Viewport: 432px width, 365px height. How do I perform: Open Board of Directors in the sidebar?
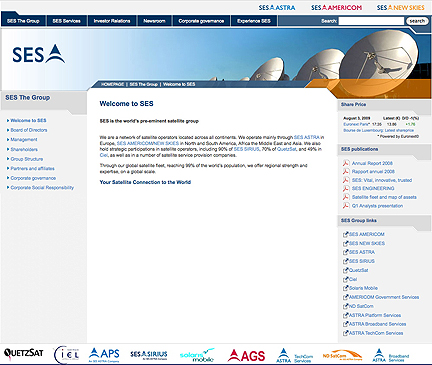click(29, 130)
